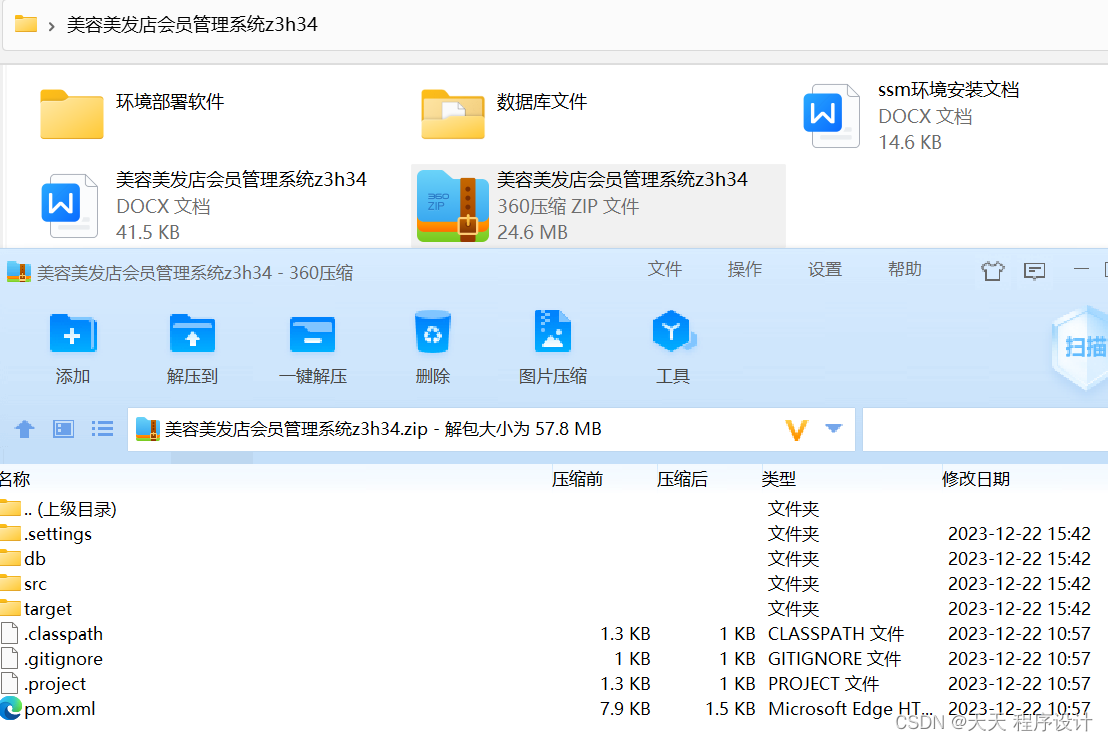Switch to the list view icon
The image size is (1108, 741).
pos(102,429)
